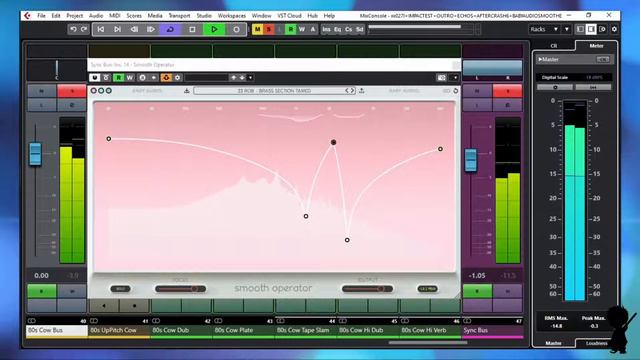Click the 80s Cow Bus channel fader
This screenshot has height=360, width=640.
coord(36,154)
